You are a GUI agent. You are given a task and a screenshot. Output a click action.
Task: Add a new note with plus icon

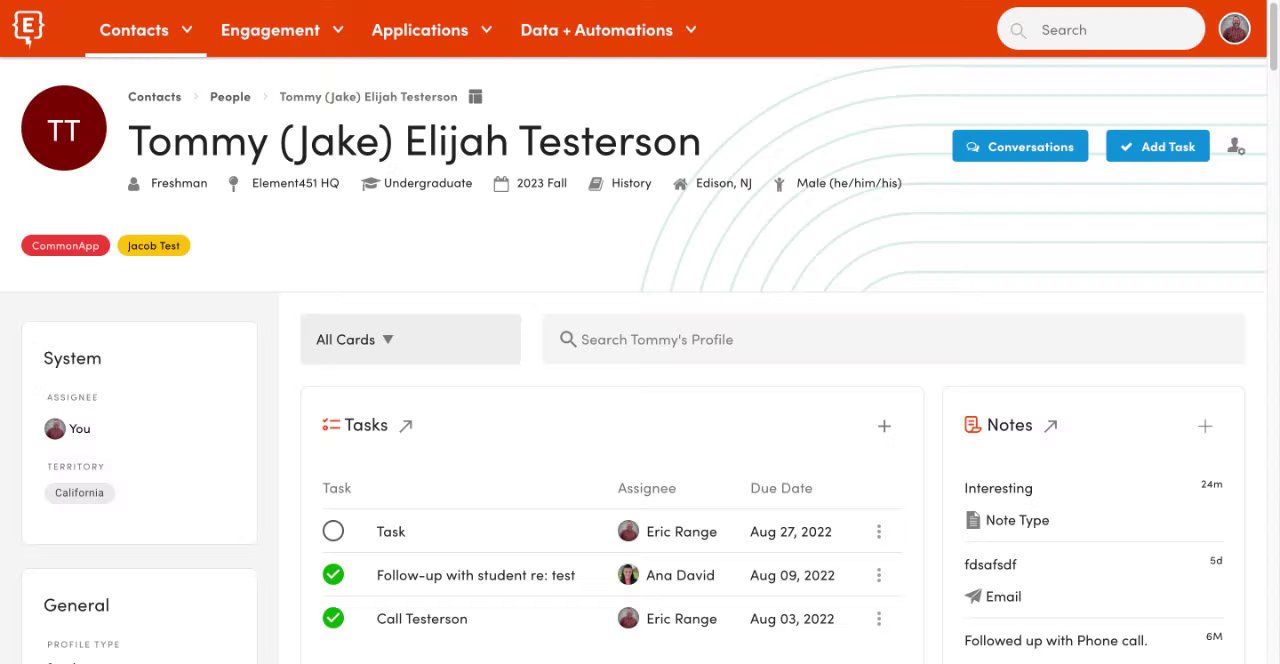pos(1205,426)
